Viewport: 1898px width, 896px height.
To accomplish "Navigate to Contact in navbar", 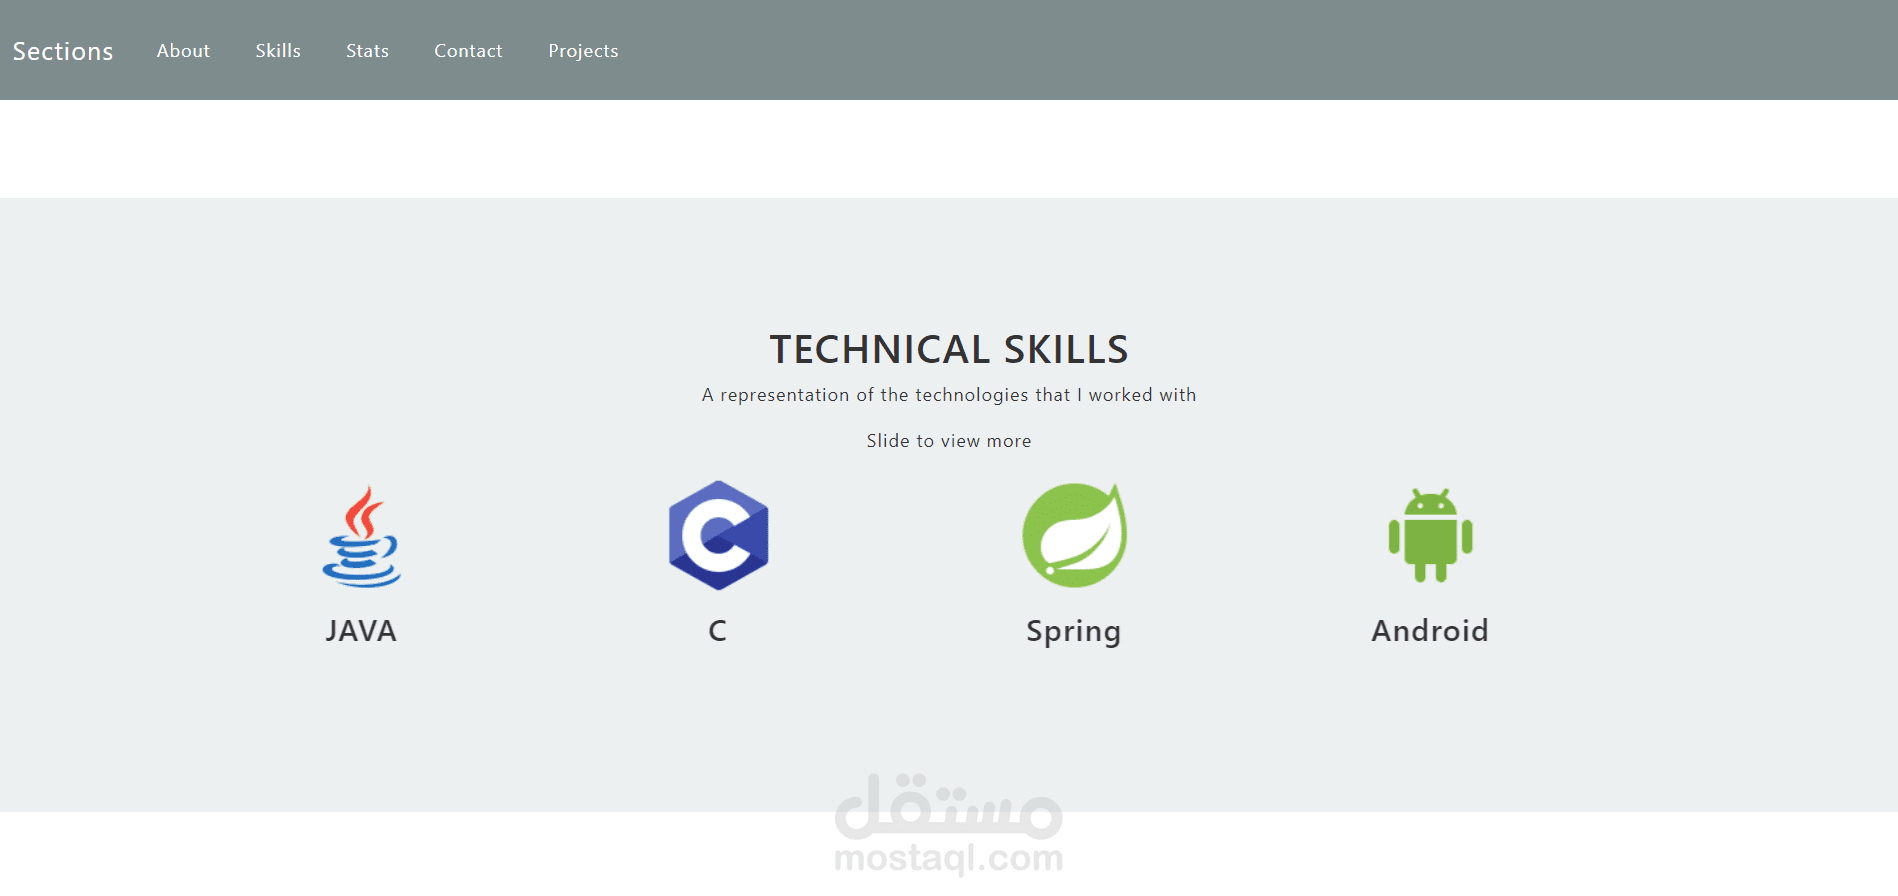I will (468, 51).
